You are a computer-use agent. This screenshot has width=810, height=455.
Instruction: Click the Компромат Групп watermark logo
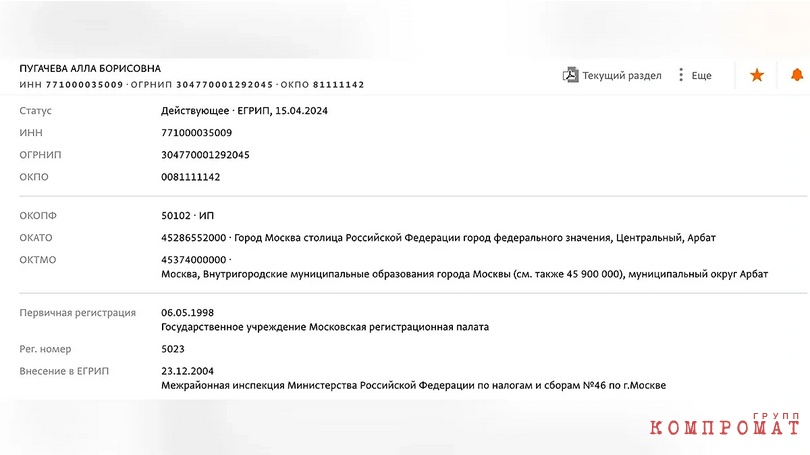(x=725, y=425)
